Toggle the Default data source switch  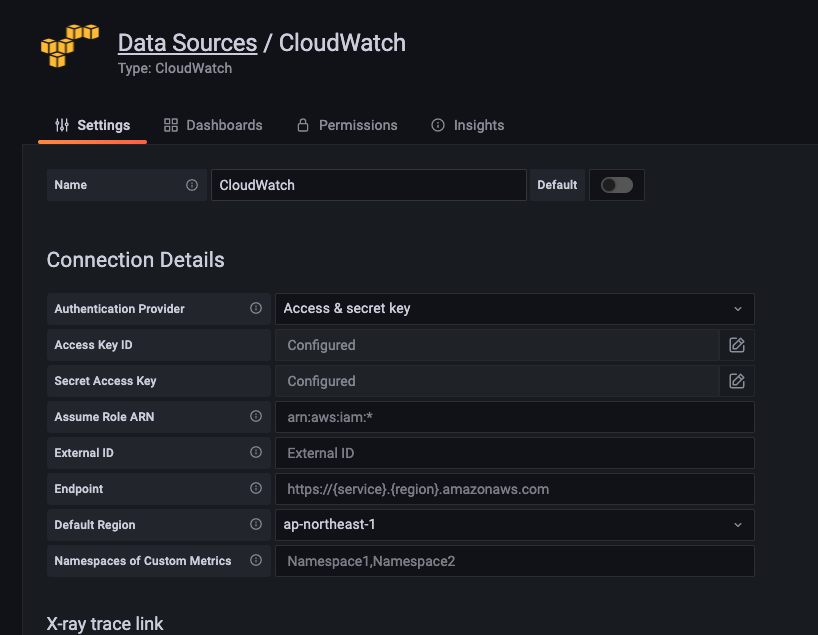point(617,185)
